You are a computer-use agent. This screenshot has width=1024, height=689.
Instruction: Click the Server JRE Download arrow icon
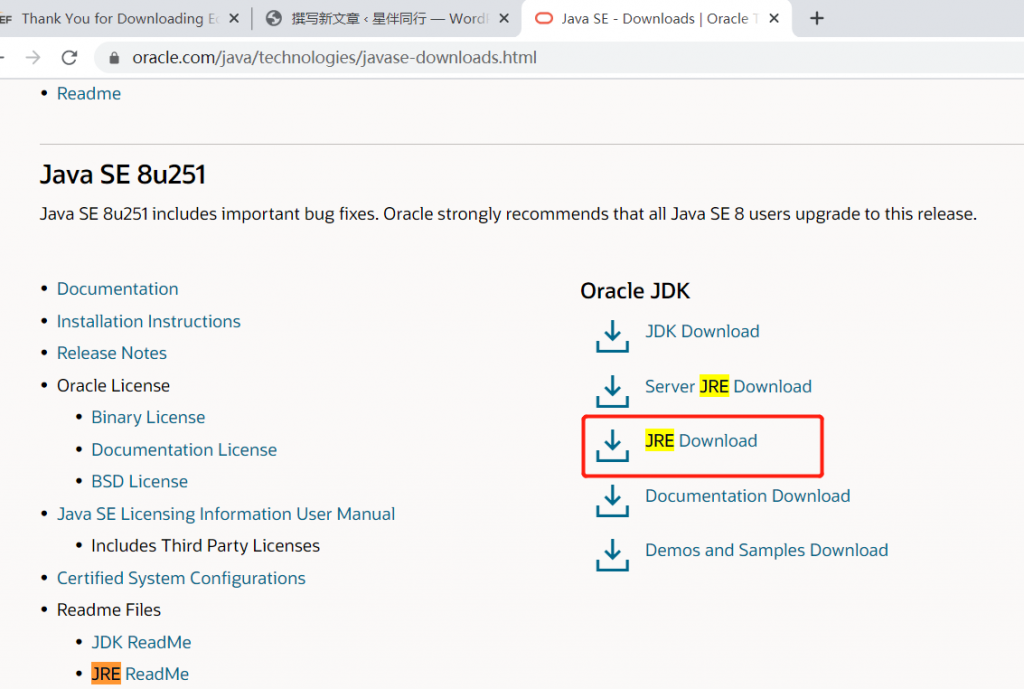point(612,391)
